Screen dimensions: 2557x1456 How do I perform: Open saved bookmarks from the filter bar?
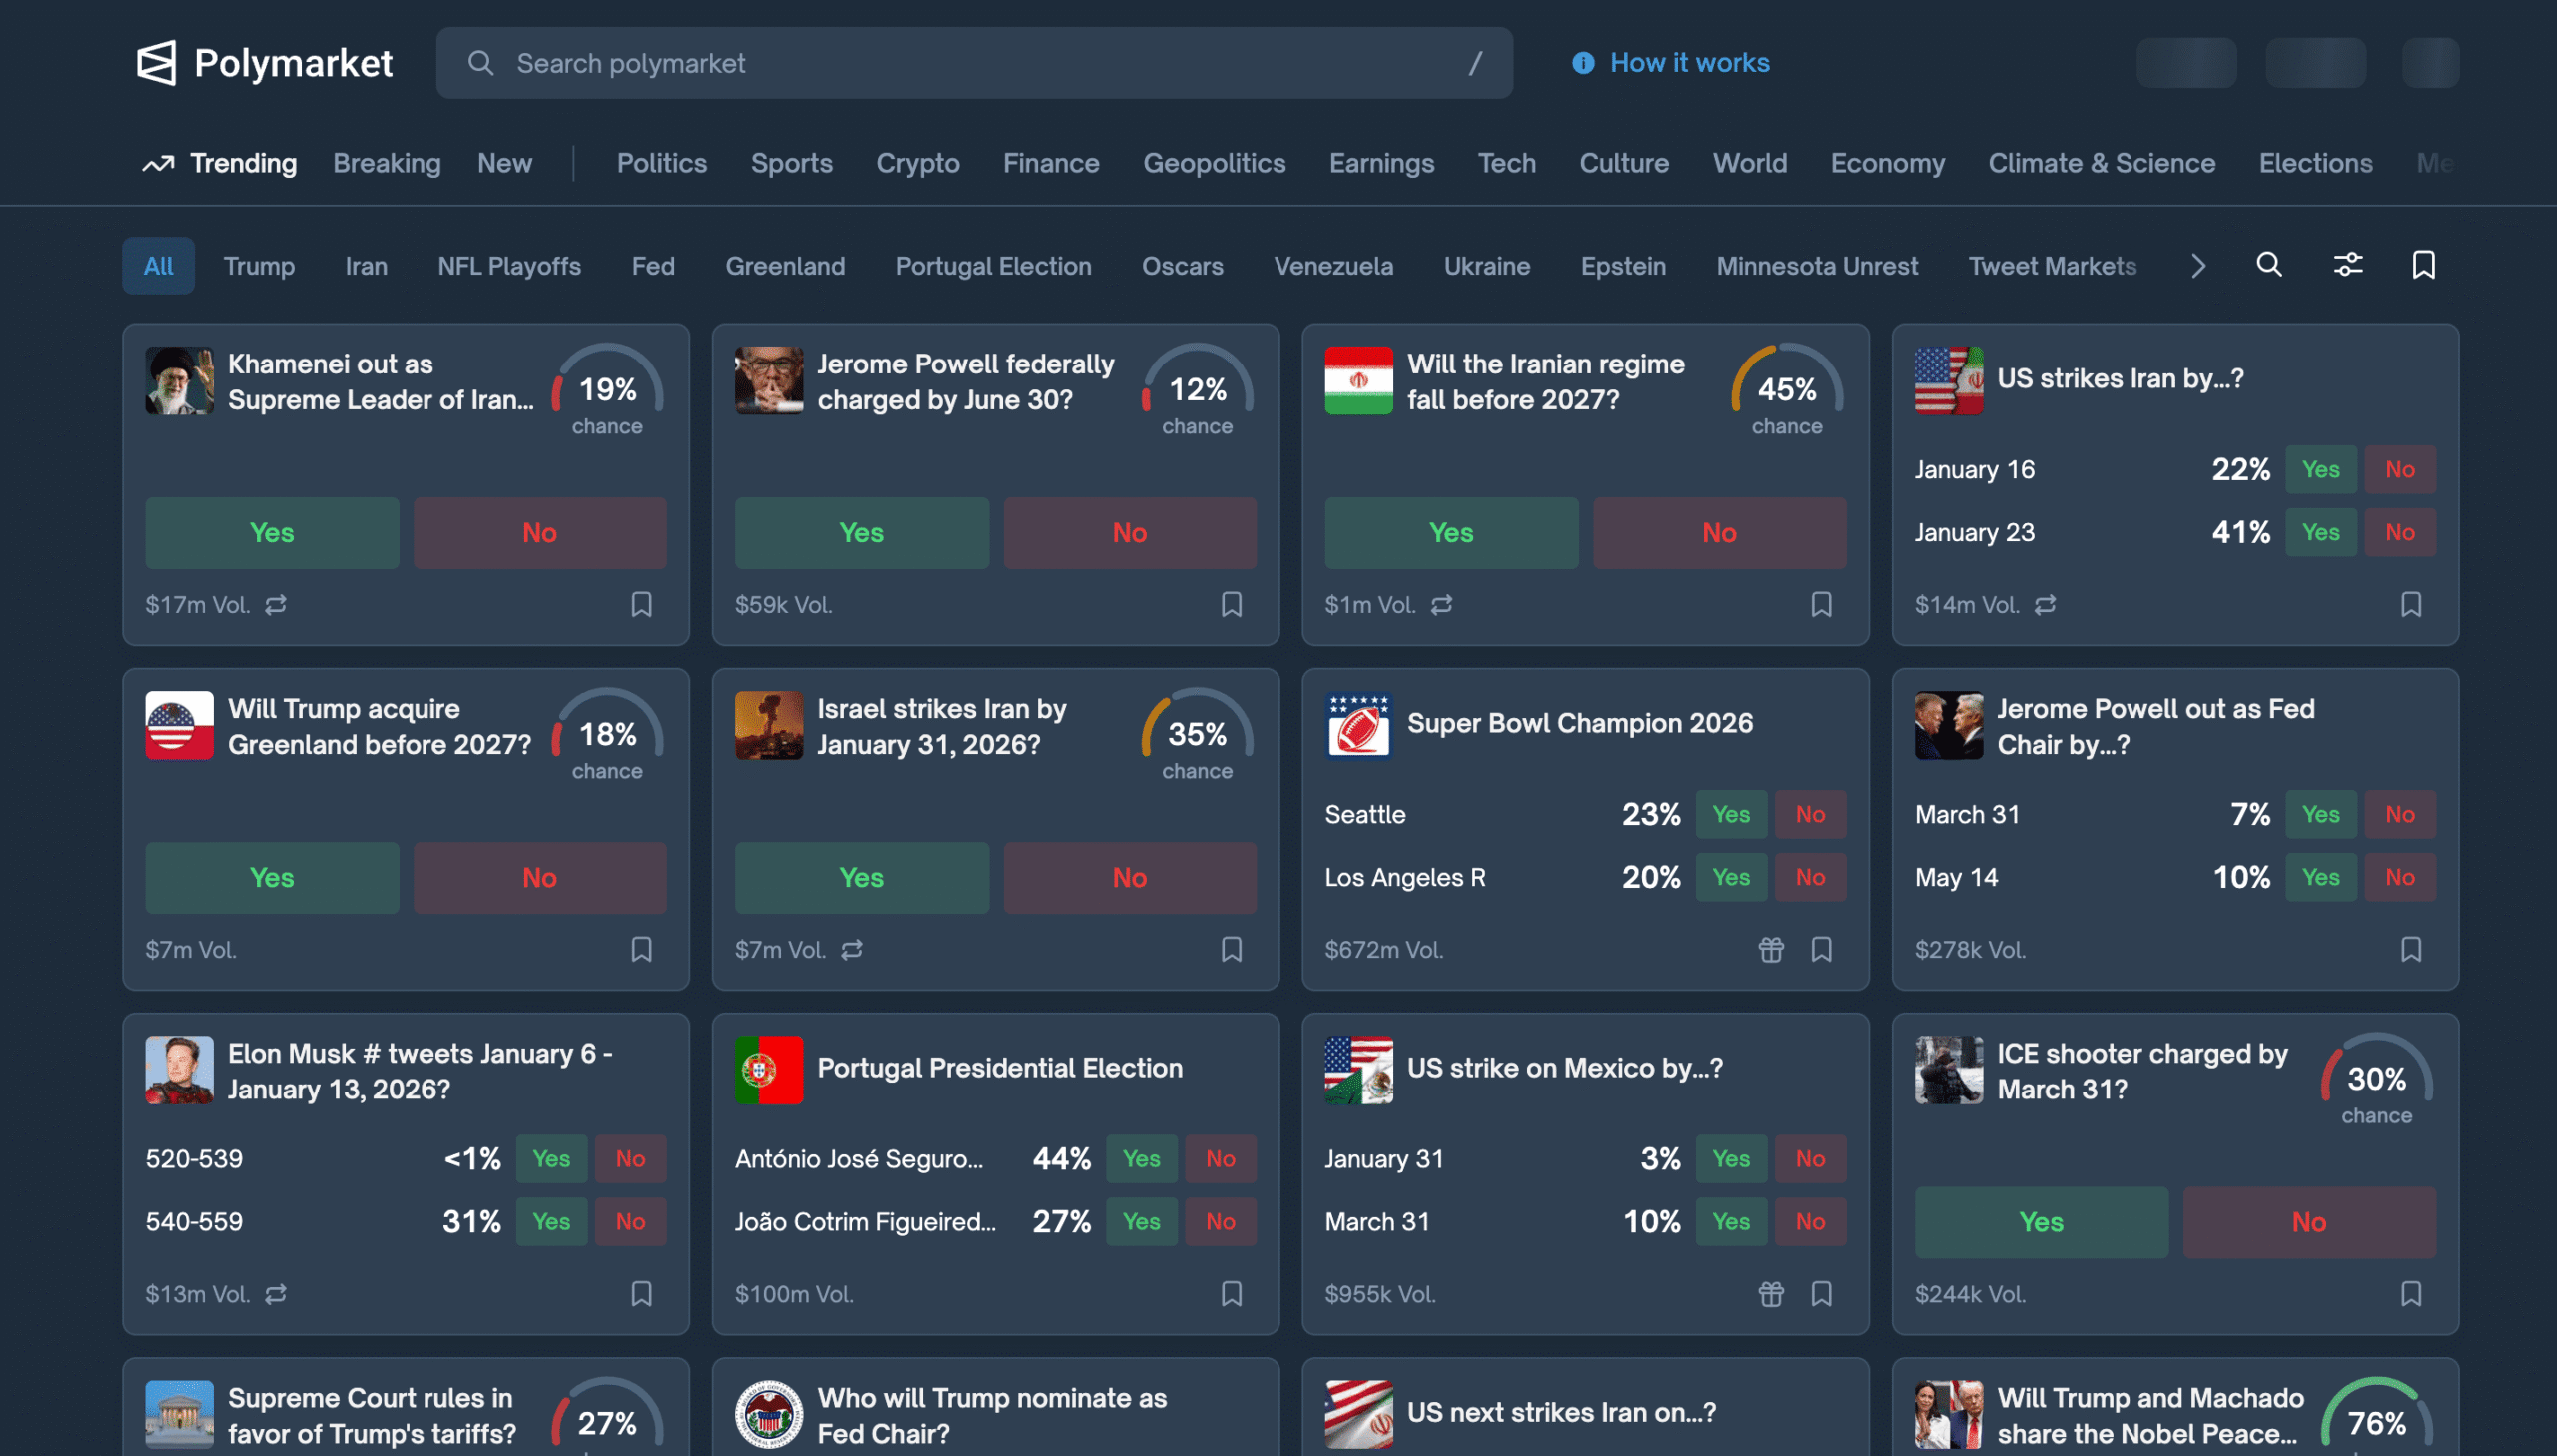pos(2423,265)
